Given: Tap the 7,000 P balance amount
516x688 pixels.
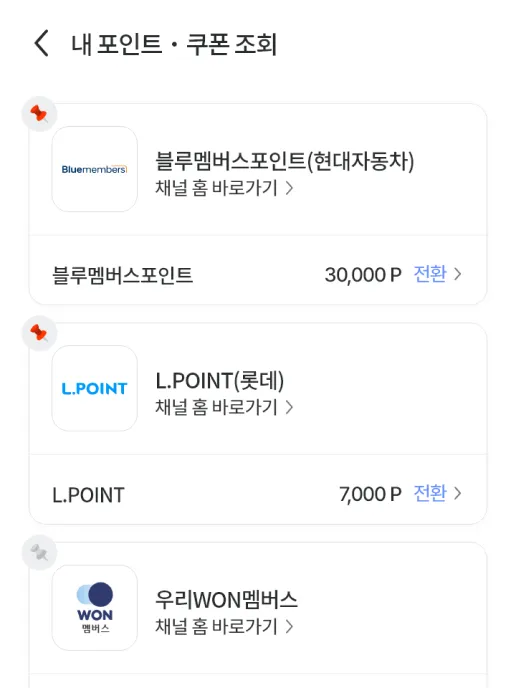Looking at the screenshot, I should click(370, 494).
